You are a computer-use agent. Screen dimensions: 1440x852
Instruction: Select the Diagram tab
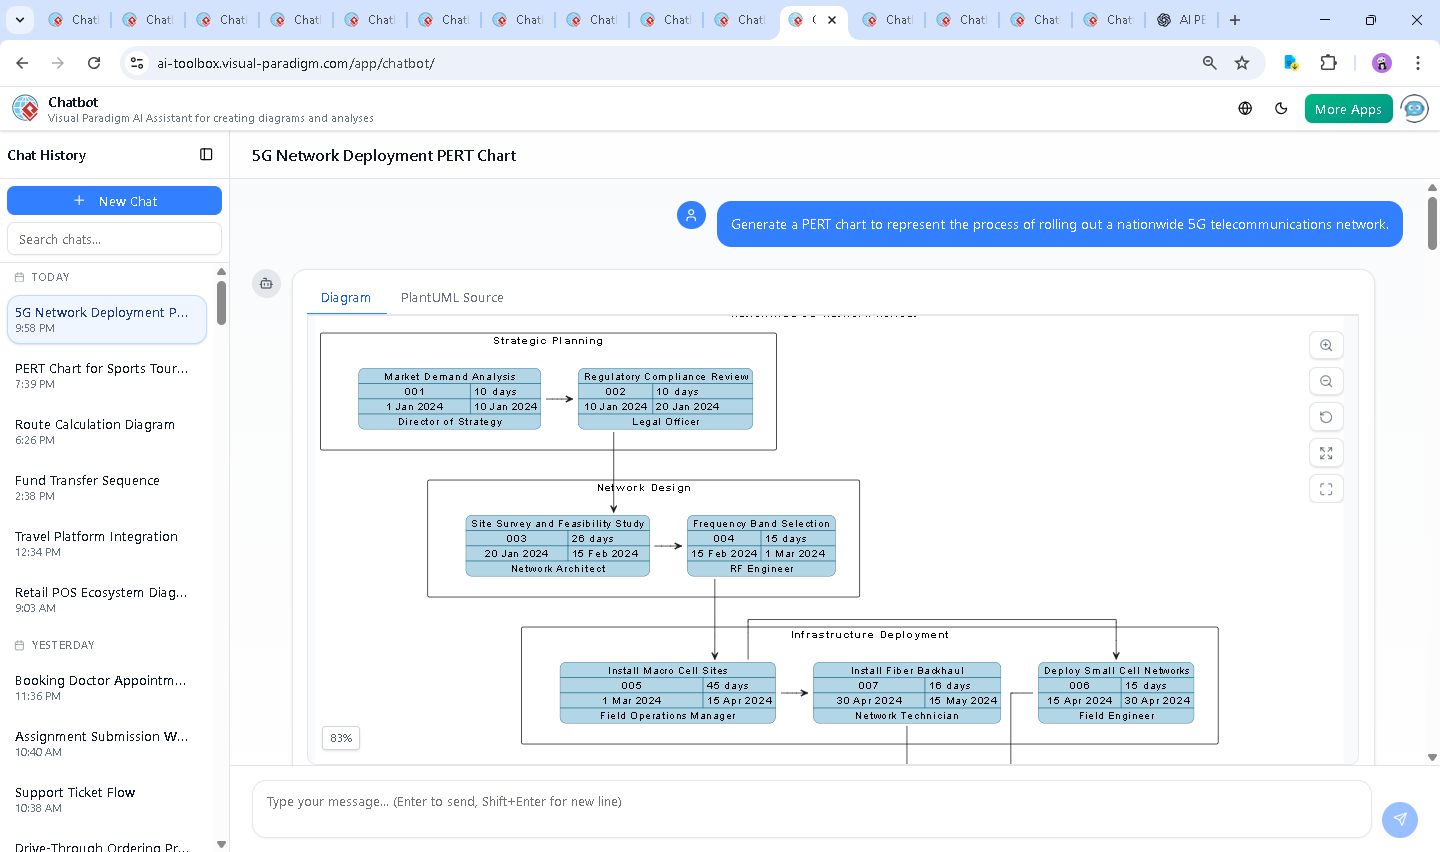pyautogui.click(x=346, y=297)
